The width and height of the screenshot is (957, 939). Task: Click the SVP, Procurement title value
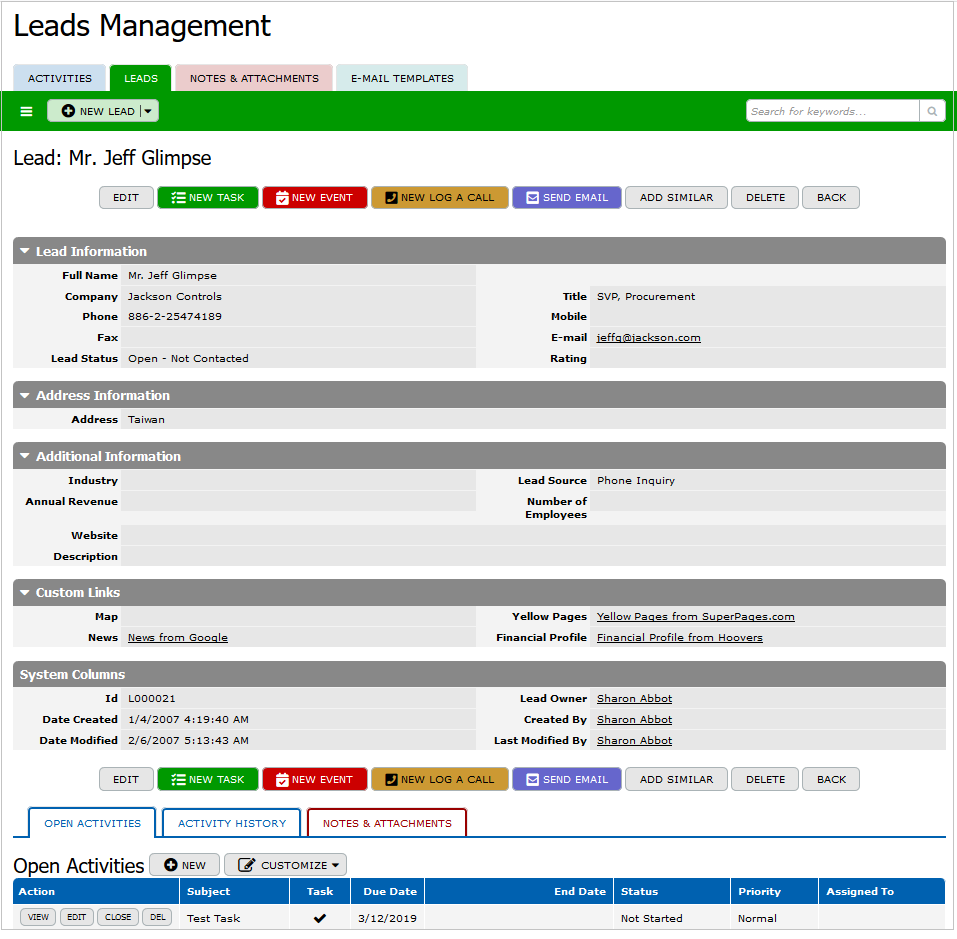coord(646,297)
